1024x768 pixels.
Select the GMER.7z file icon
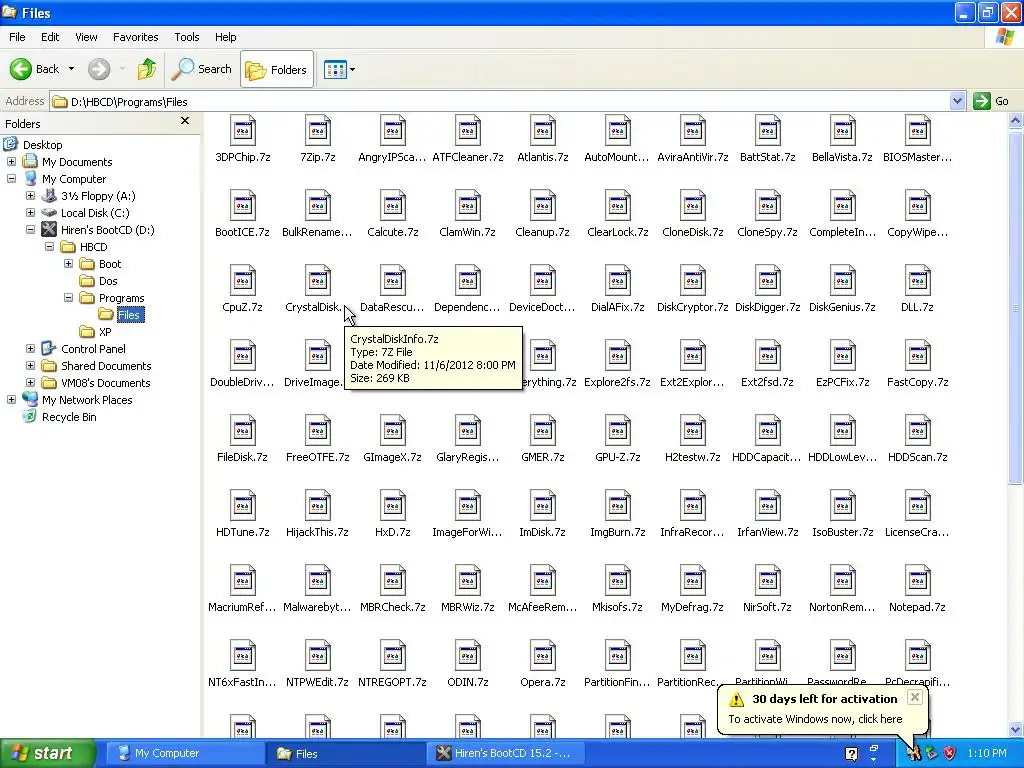[543, 431]
